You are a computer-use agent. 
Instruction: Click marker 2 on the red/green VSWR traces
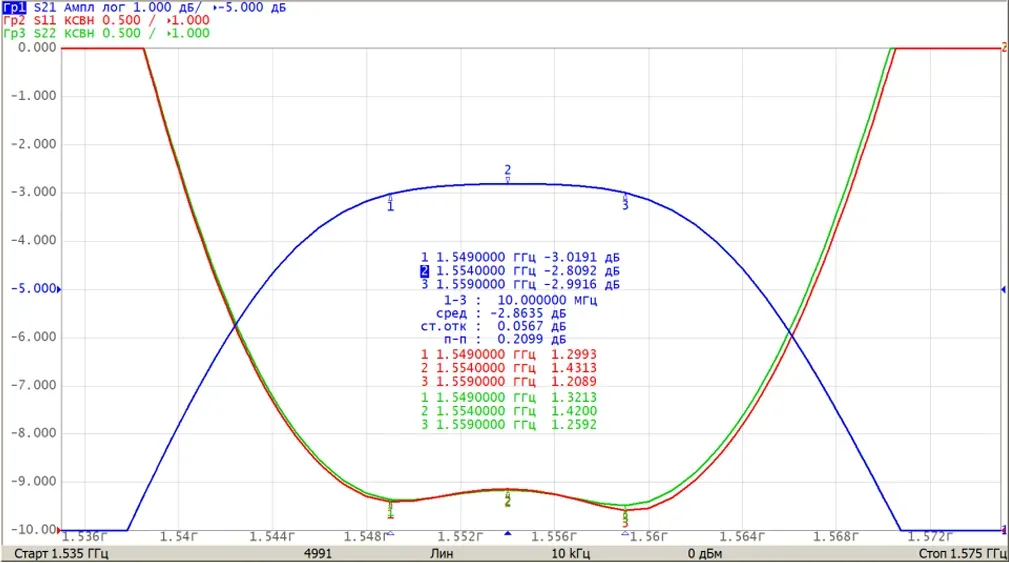point(508,499)
